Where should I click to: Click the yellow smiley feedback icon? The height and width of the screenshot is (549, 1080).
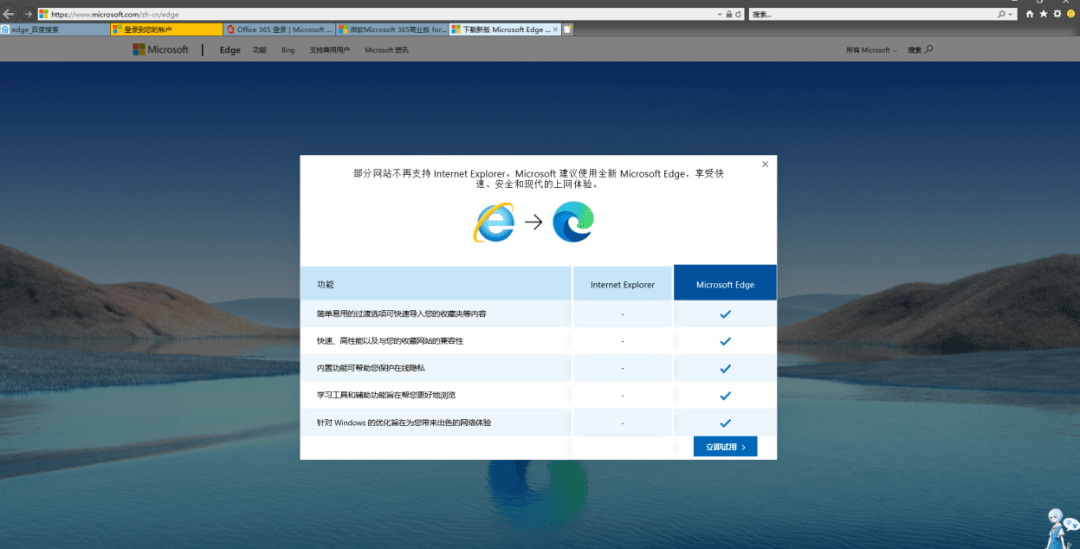tap(1071, 14)
